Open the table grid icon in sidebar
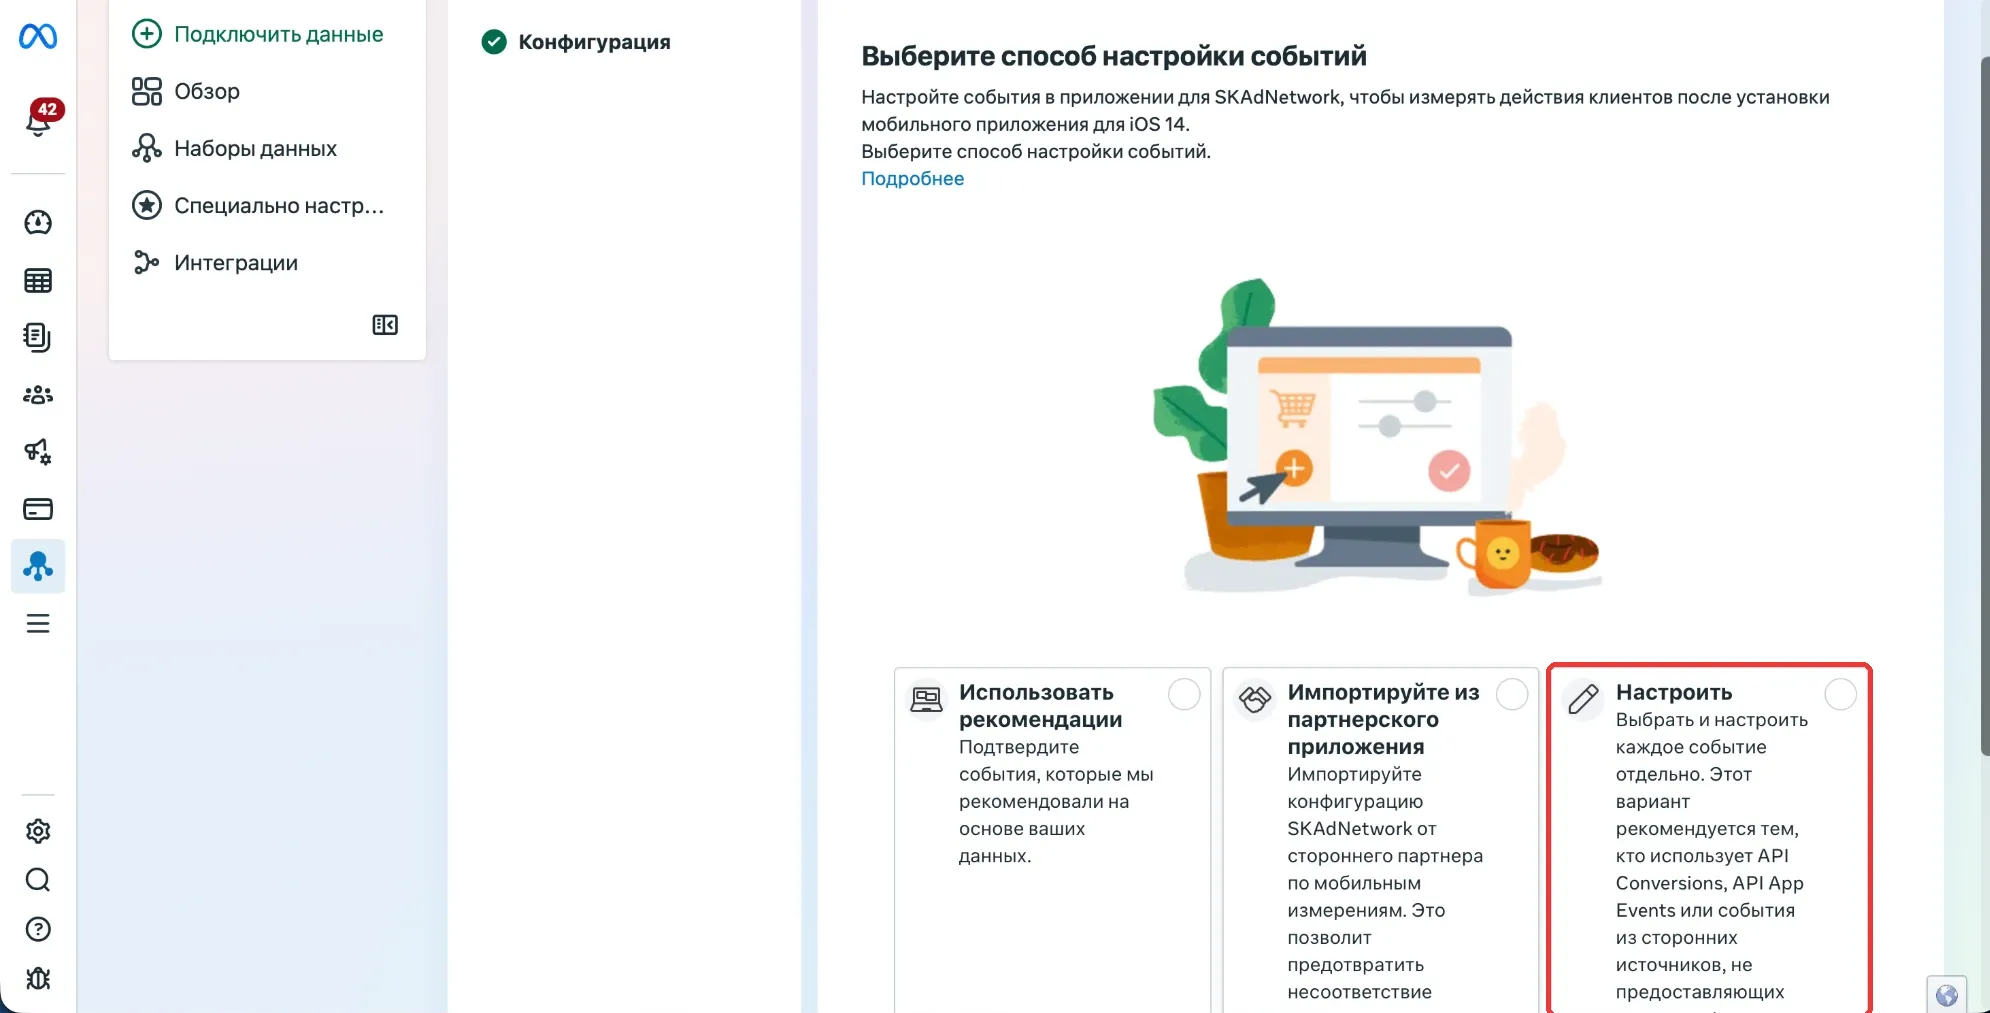Viewport: 1990px width, 1013px height. [x=38, y=281]
